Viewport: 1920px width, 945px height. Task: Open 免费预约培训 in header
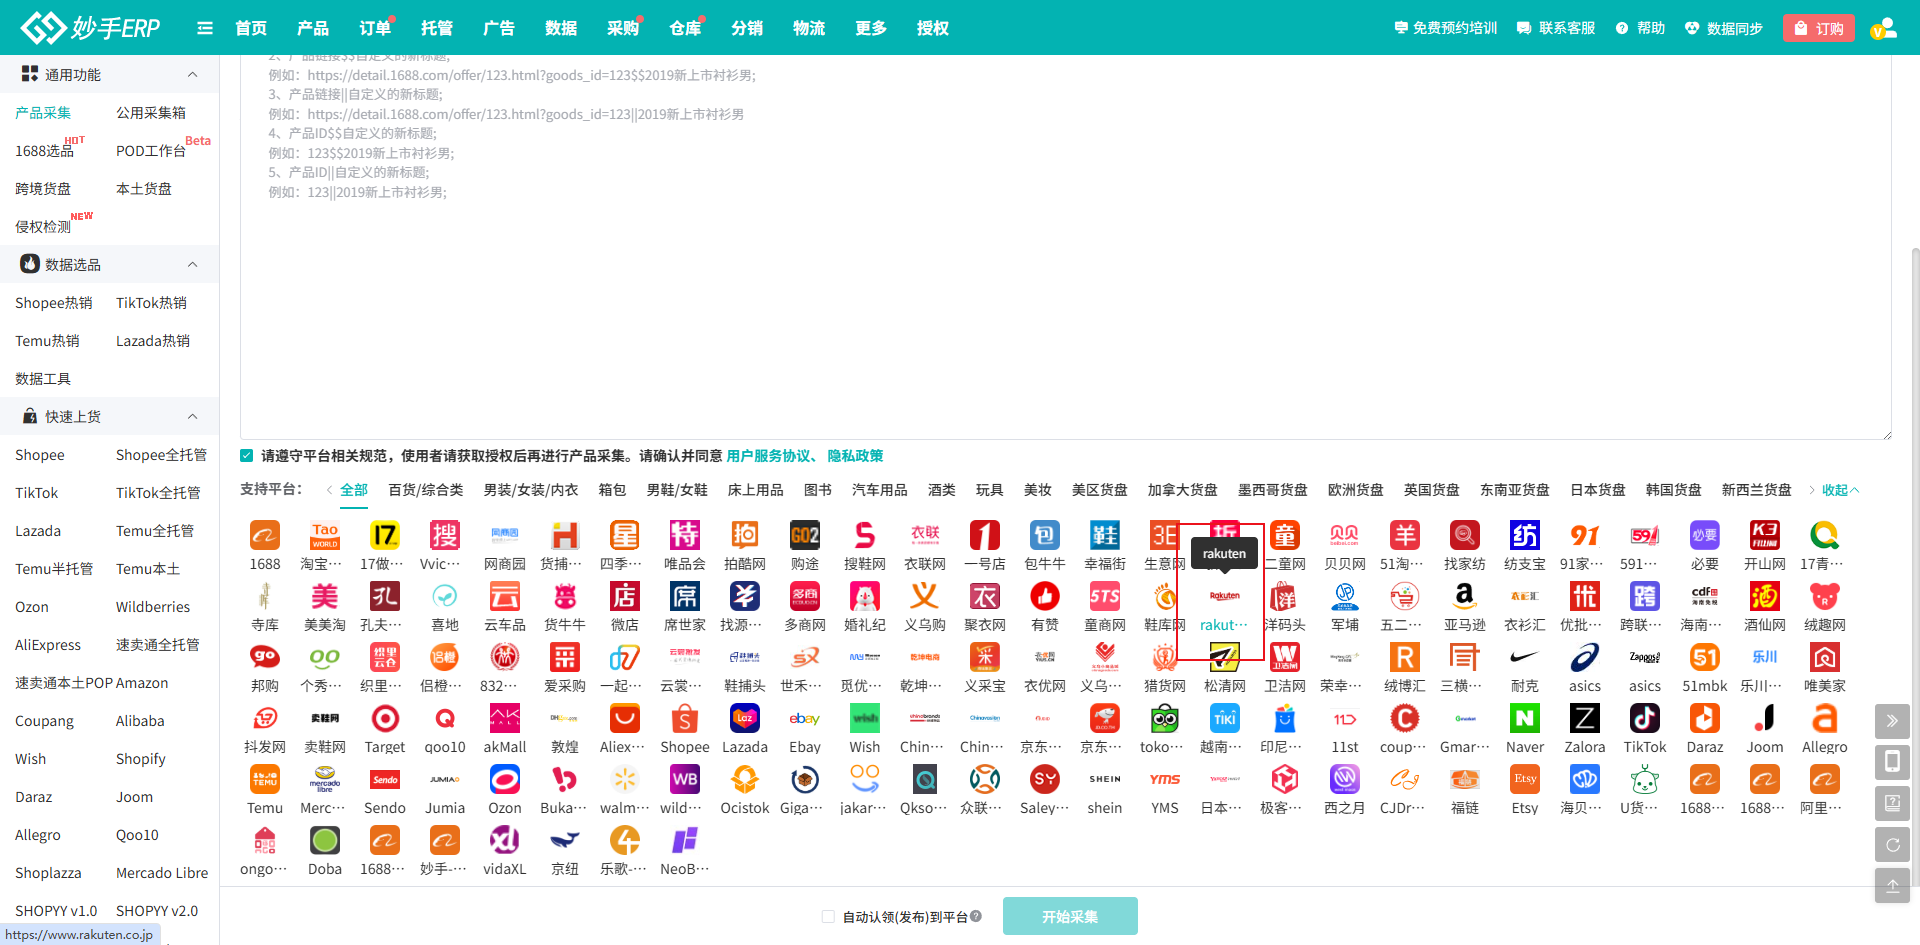coord(1446,28)
